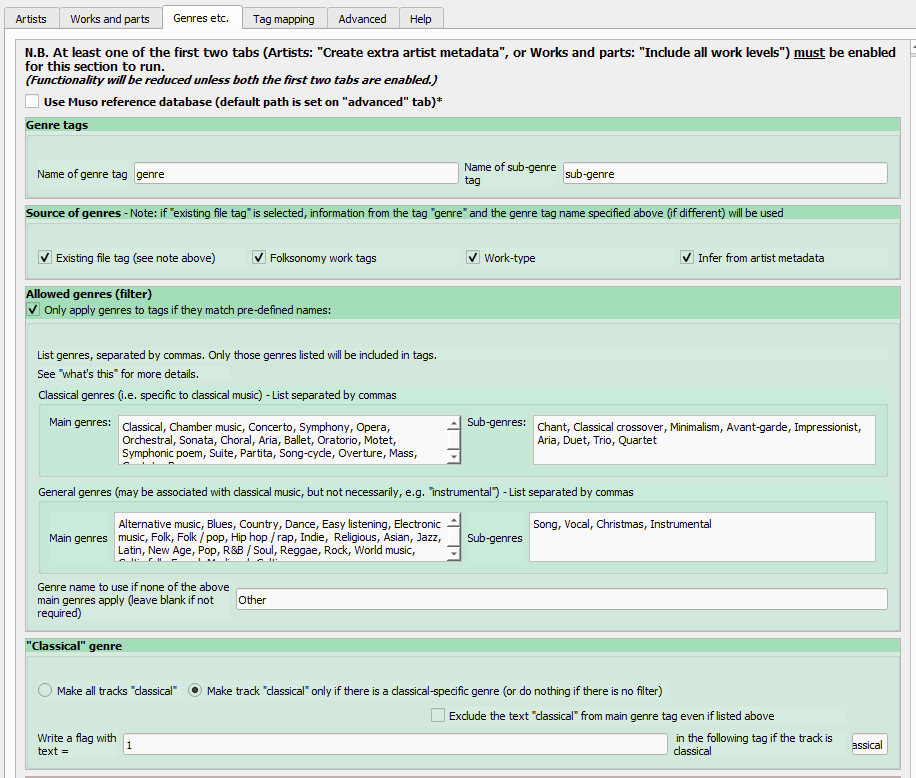Disable the Work-type genre source
Image resolution: width=916 pixels, height=778 pixels.
pos(474,258)
